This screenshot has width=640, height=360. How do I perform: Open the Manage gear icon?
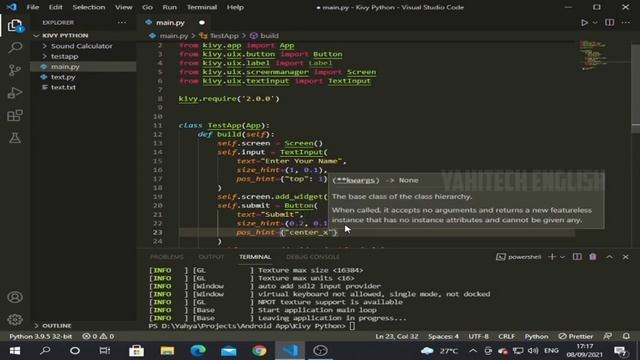[x=15, y=319]
